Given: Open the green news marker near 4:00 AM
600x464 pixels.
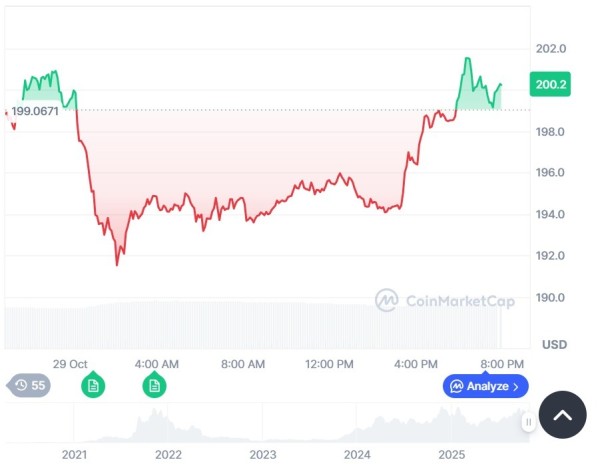Looking at the screenshot, I should point(154,386).
